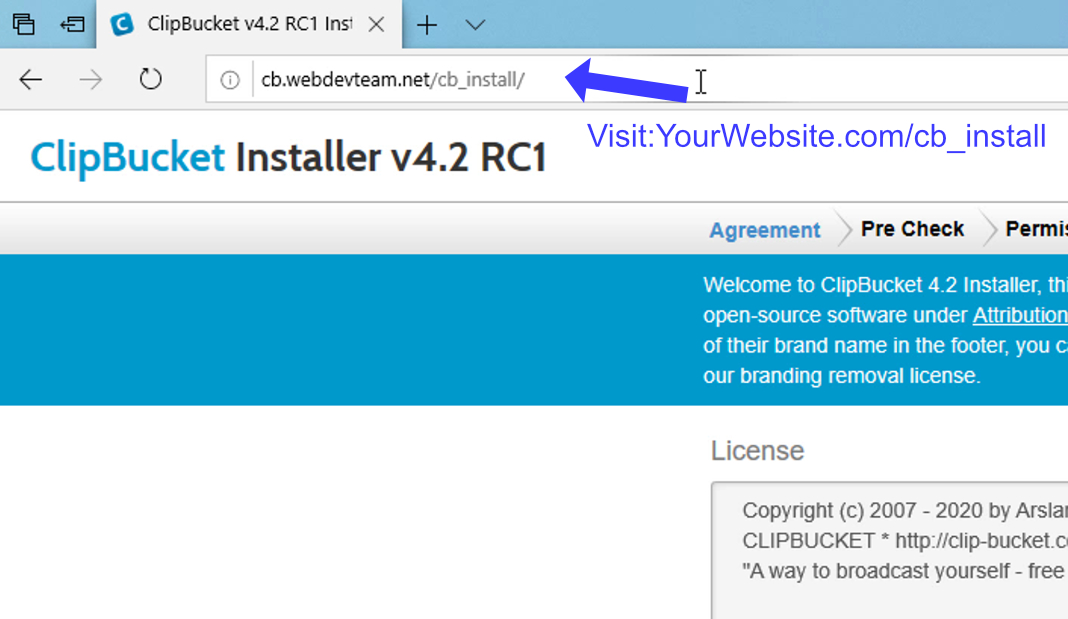
Task: Click the License heading
Action: 757,451
